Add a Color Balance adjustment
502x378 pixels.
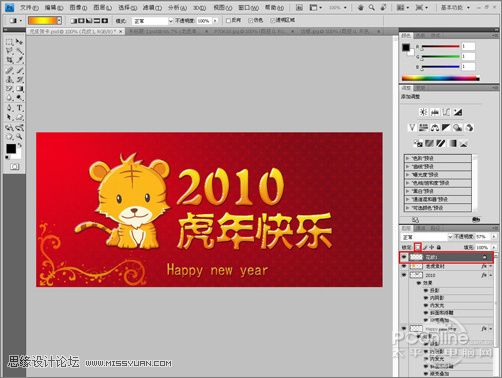click(x=435, y=127)
